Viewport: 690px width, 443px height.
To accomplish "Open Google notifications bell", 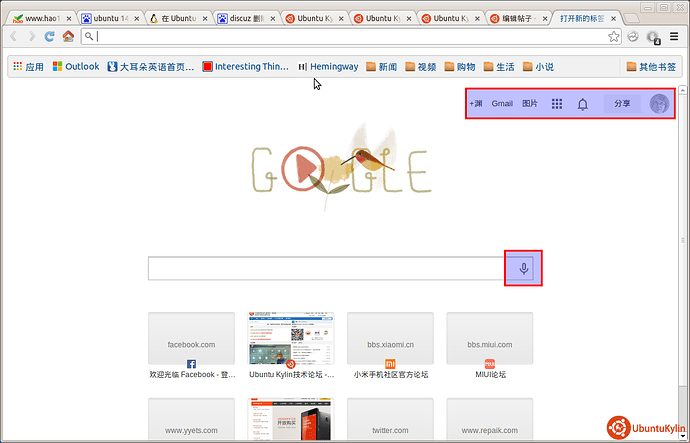I will point(583,104).
